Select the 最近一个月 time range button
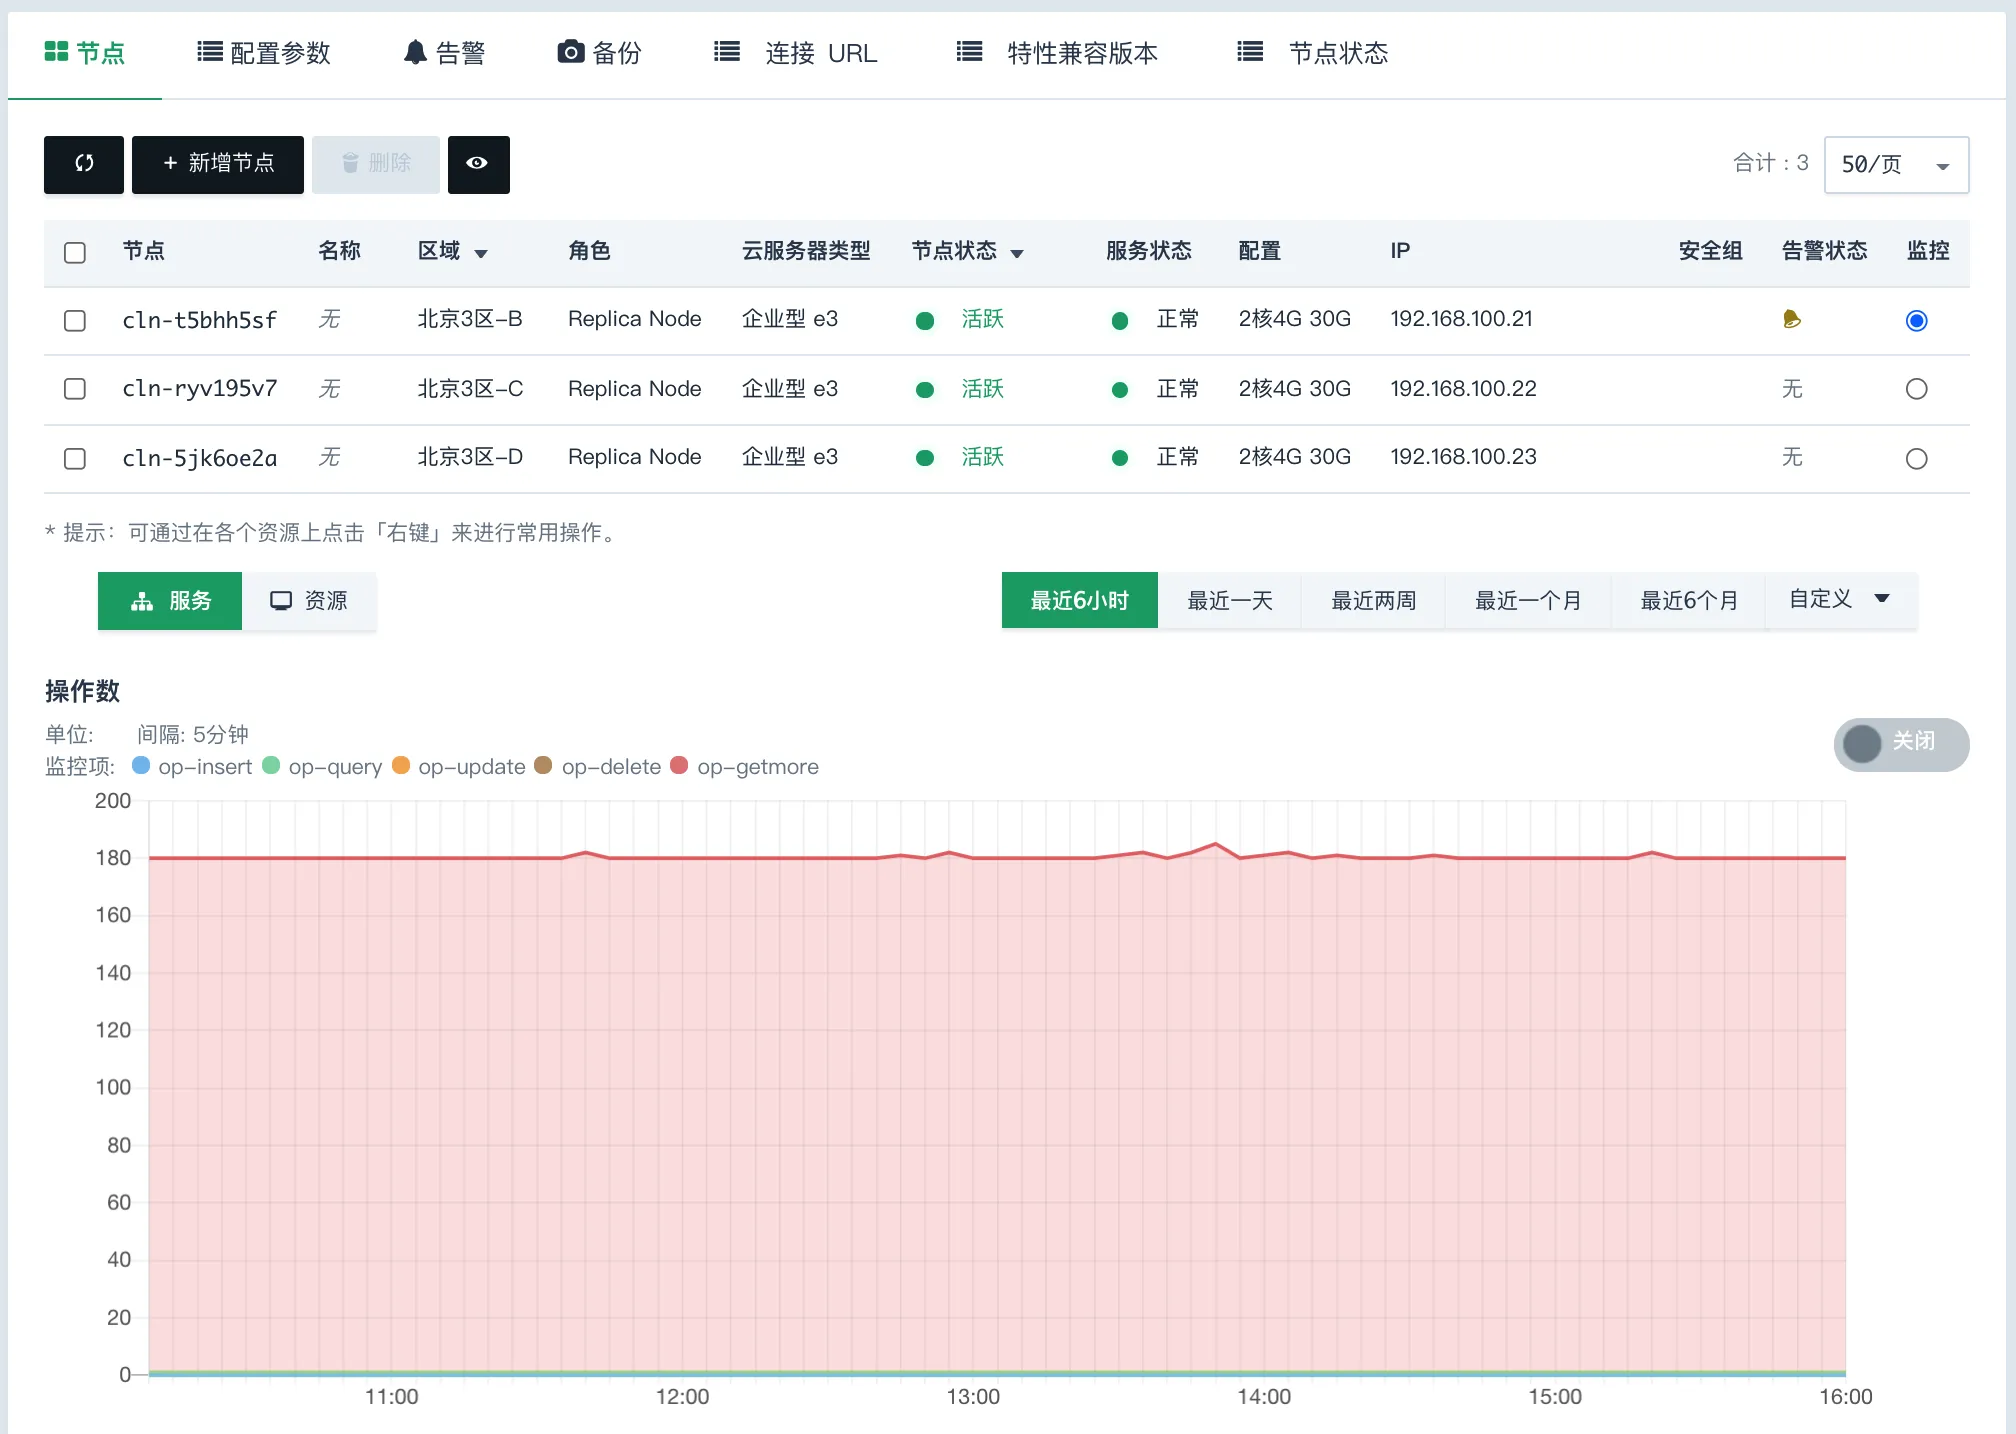Image resolution: width=2016 pixels, height=1434 pixels. [x=1527, y=600]
